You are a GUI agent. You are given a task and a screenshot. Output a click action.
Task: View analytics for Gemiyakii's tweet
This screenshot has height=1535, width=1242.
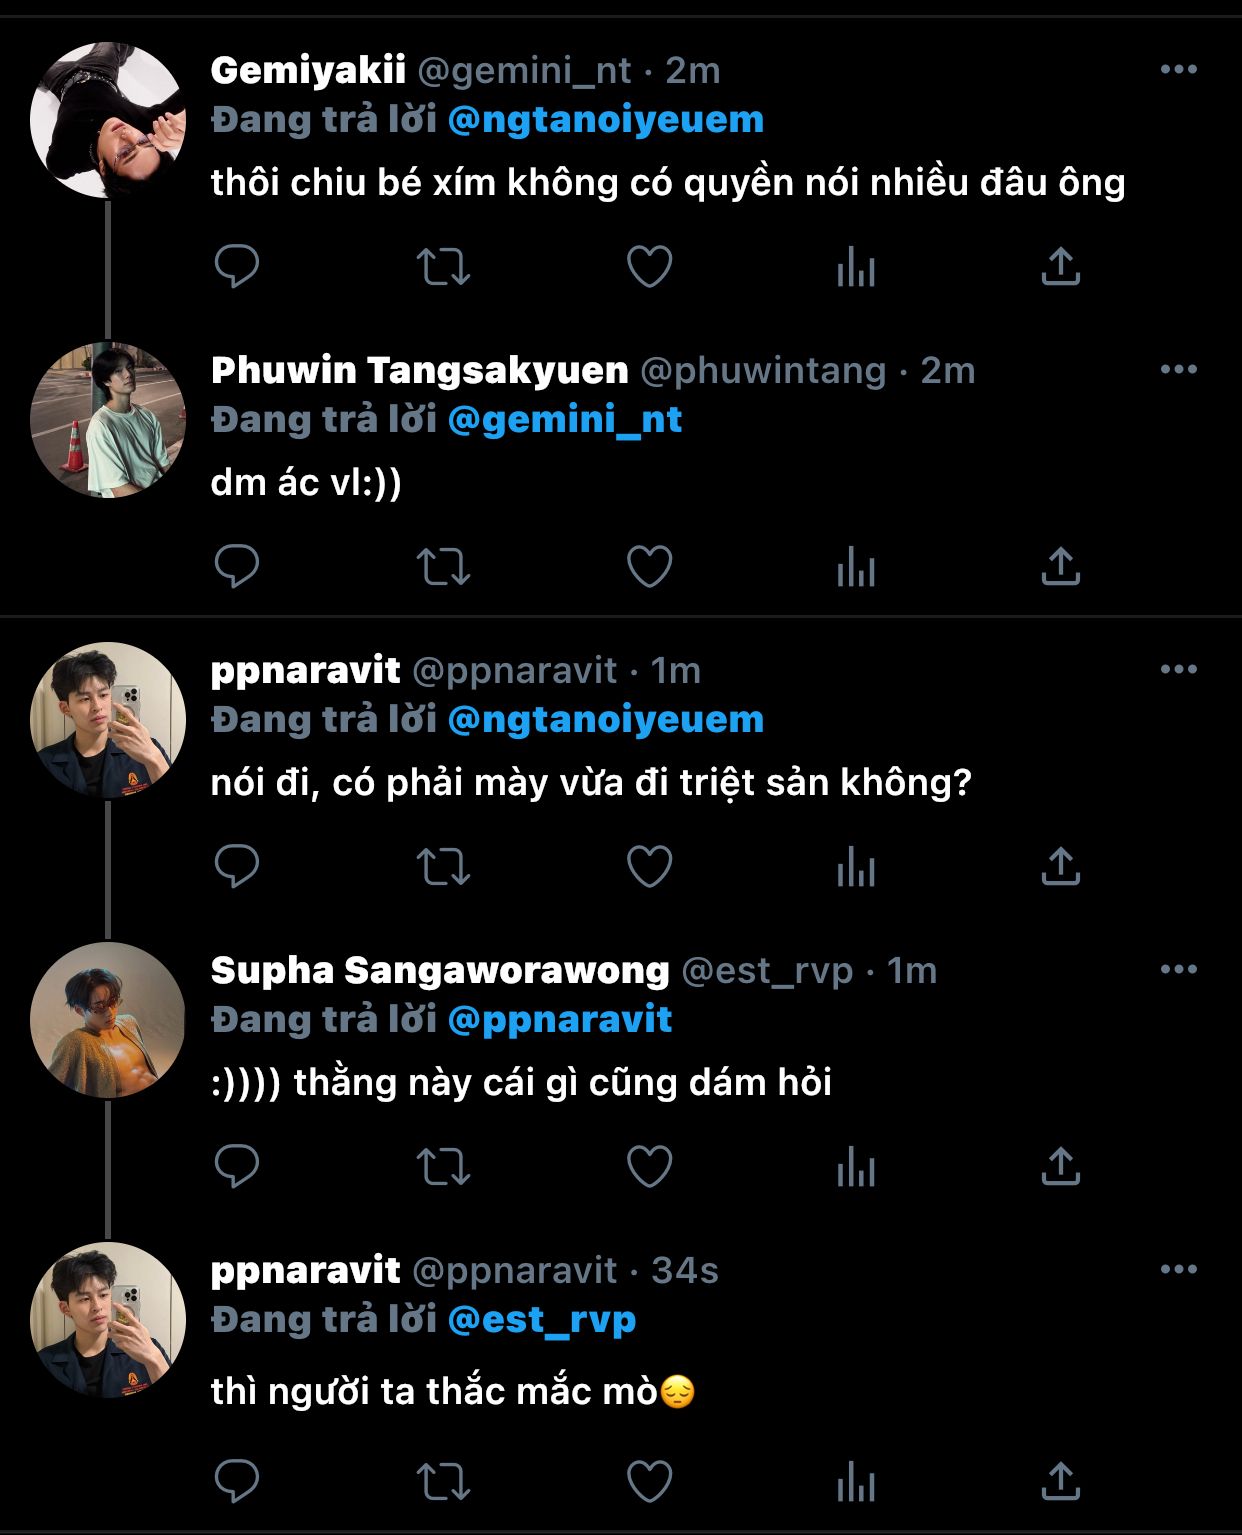click(855, 268)
